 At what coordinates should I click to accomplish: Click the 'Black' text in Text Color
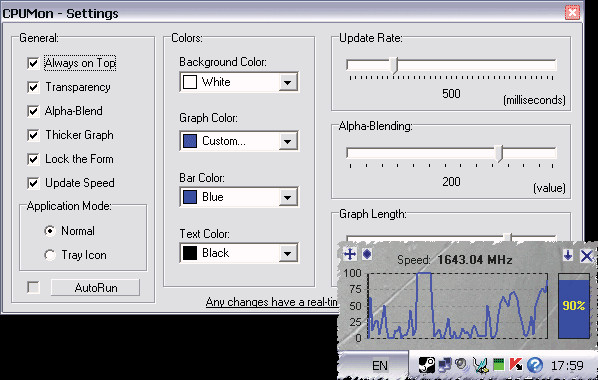215,253
